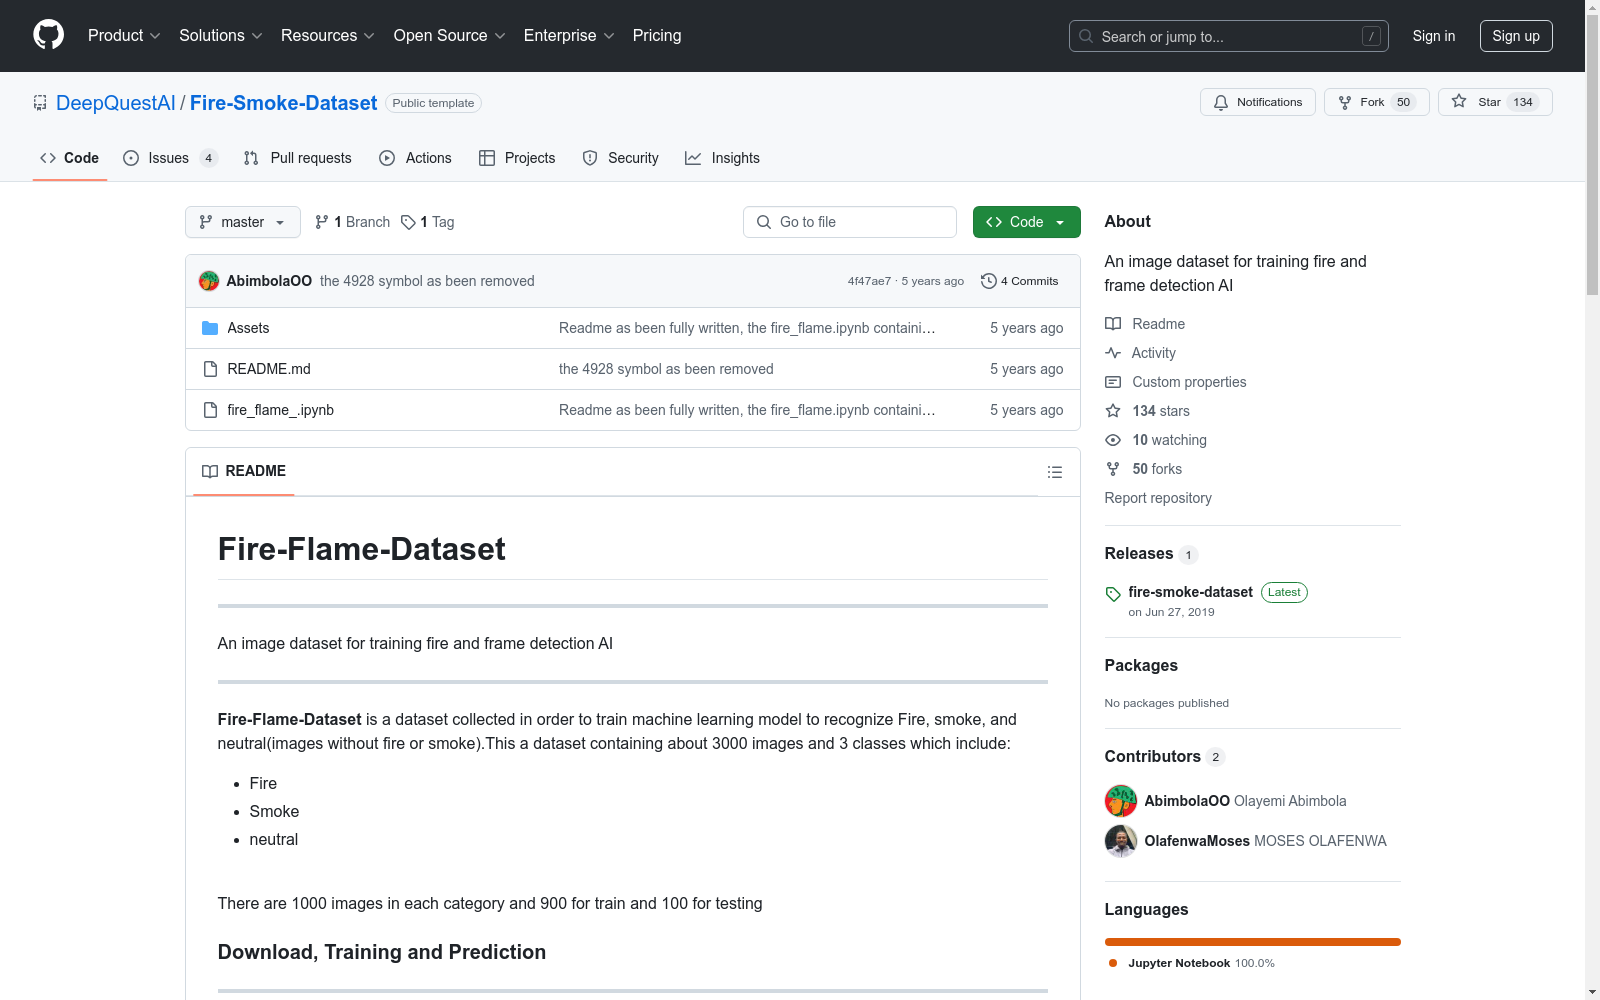Open the Packages section heading

pos(1141,666)
